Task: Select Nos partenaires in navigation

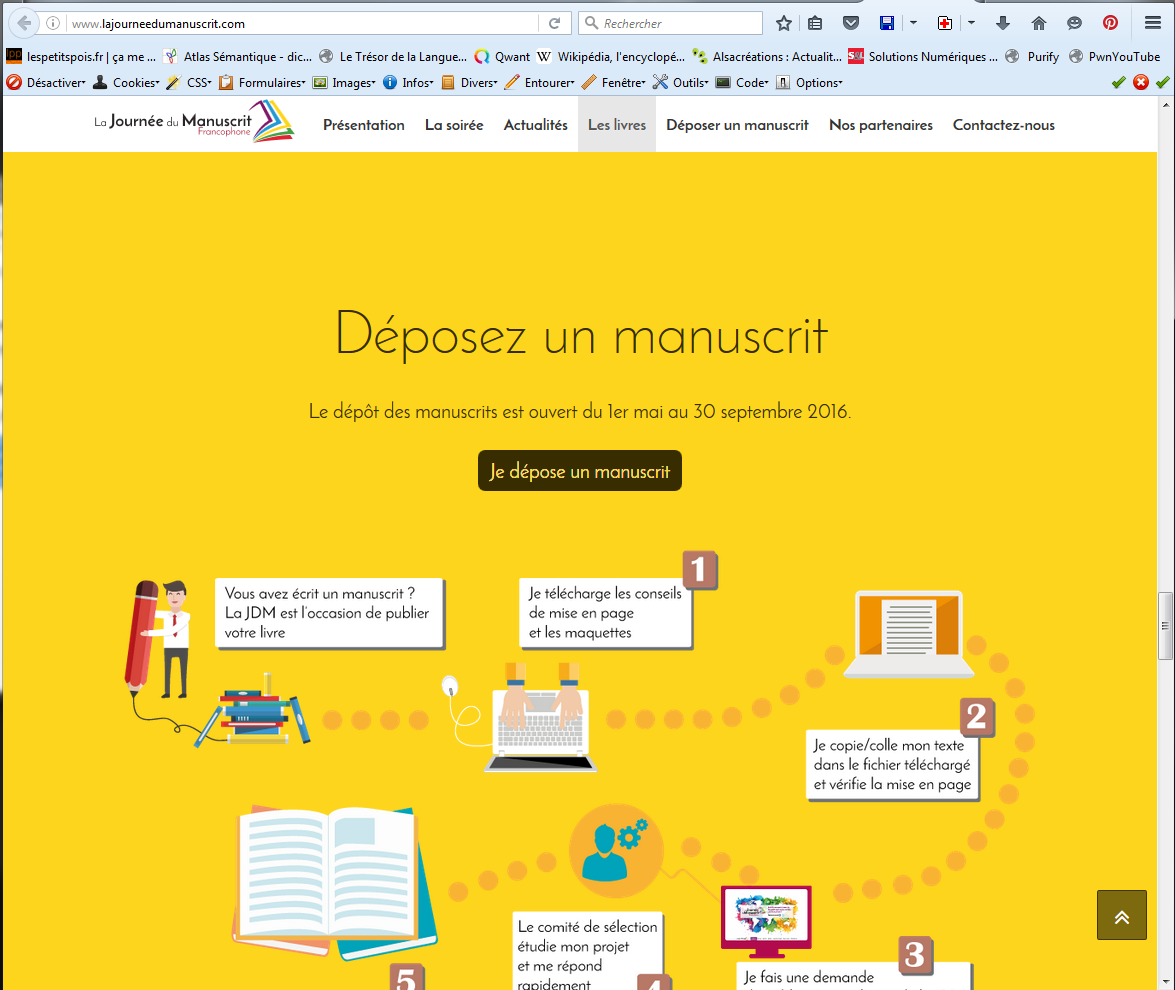Action: click(x=880, y=125)
